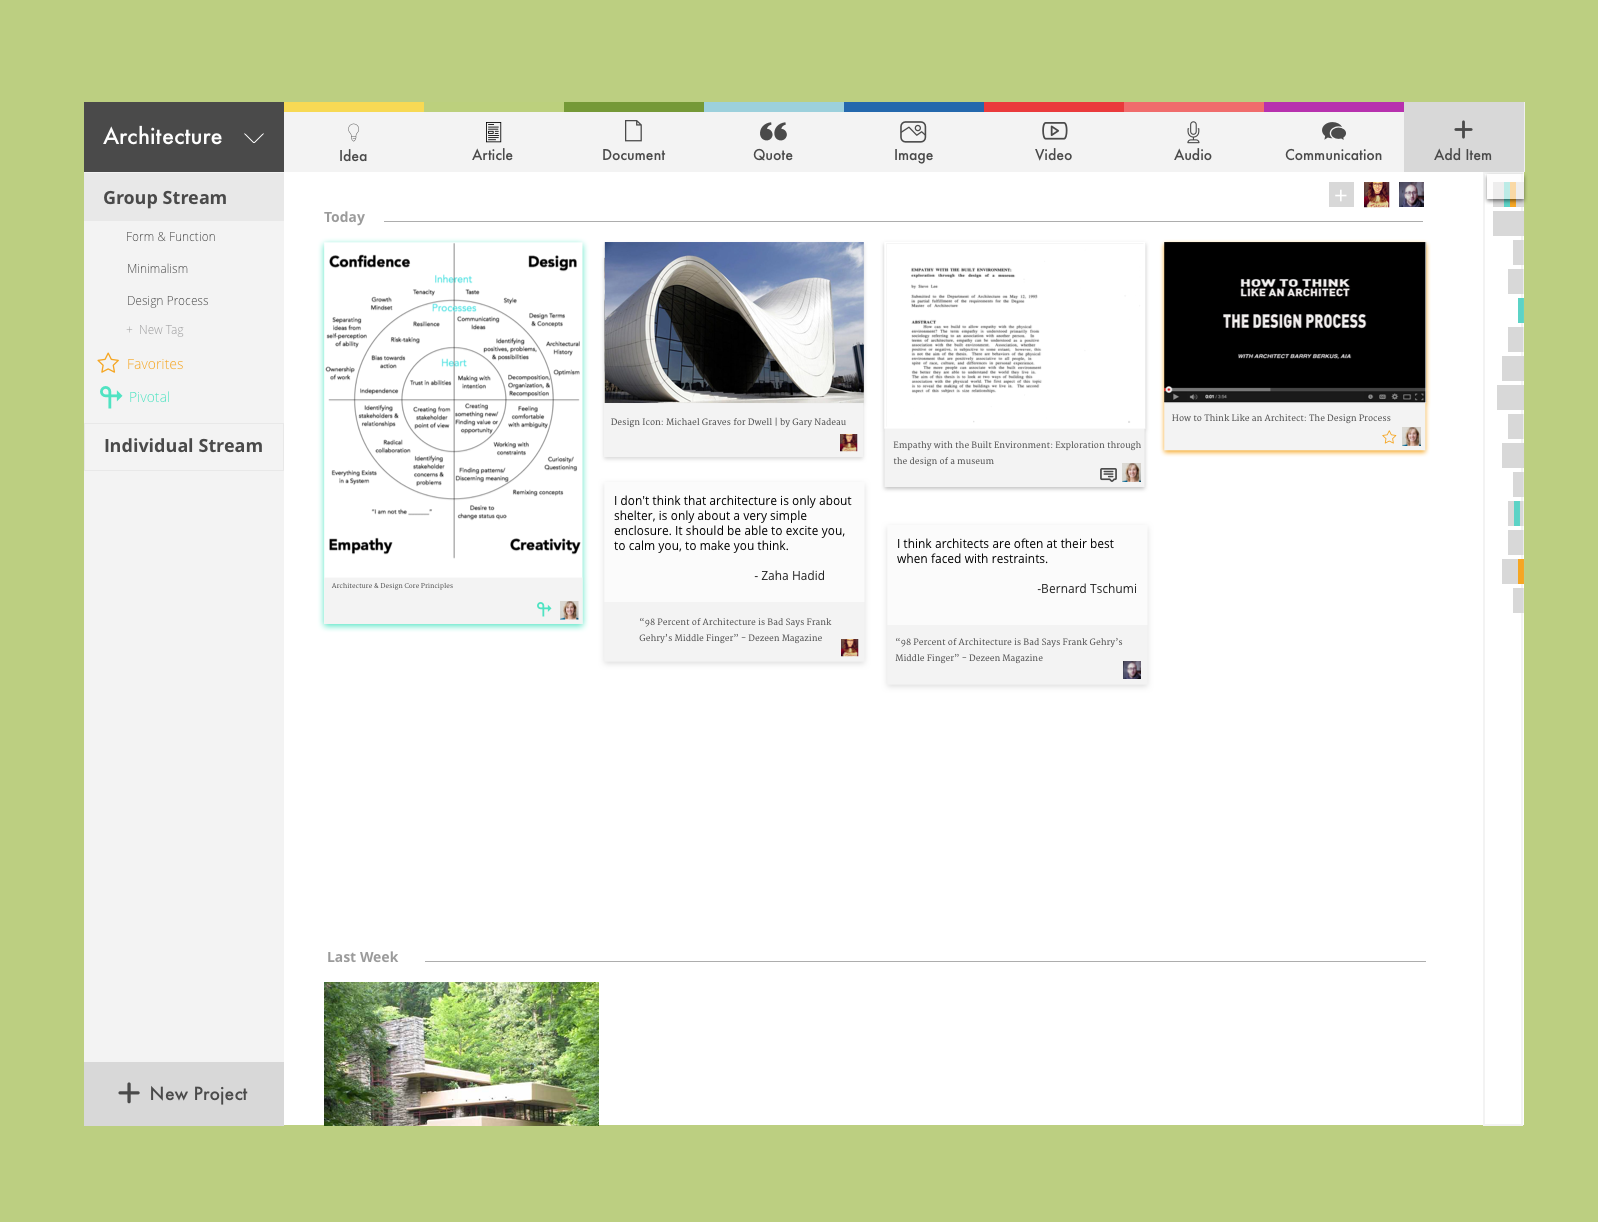Open author avatar on Core Principles card
This screenshot has width=1598, height=1222.
570,610
